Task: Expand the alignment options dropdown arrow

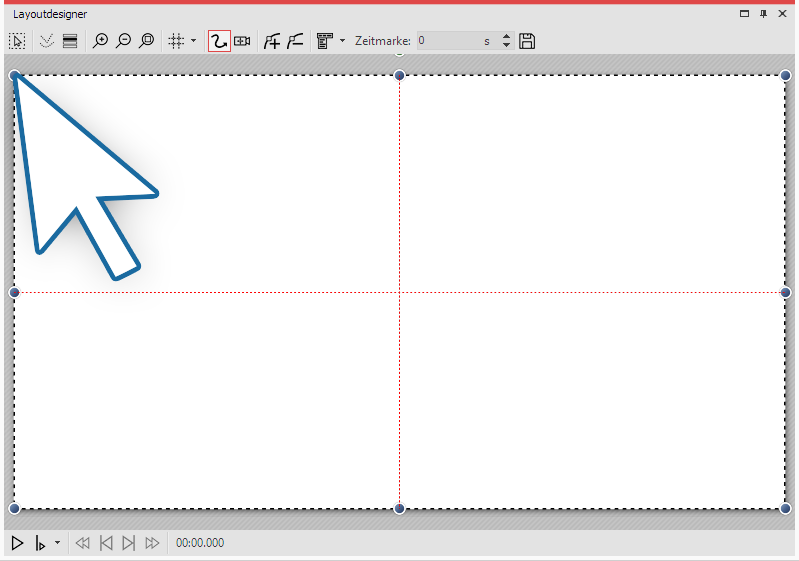Action: click(x=342, y=41)
